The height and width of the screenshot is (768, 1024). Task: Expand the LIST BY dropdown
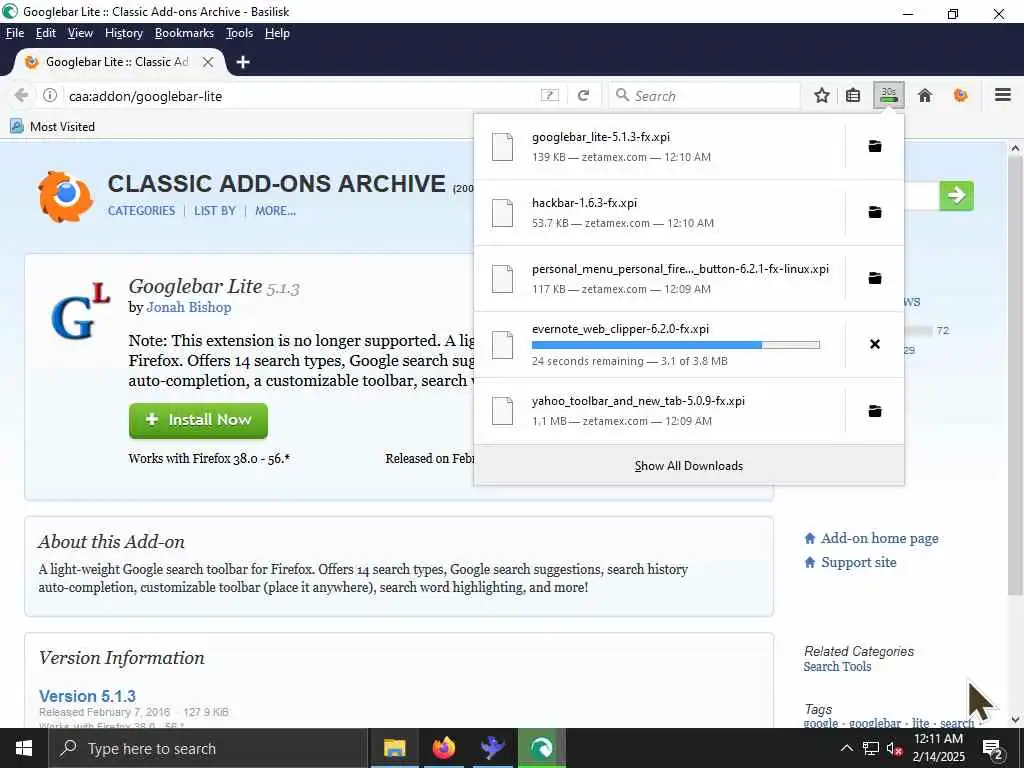click(x=214, y=210)
